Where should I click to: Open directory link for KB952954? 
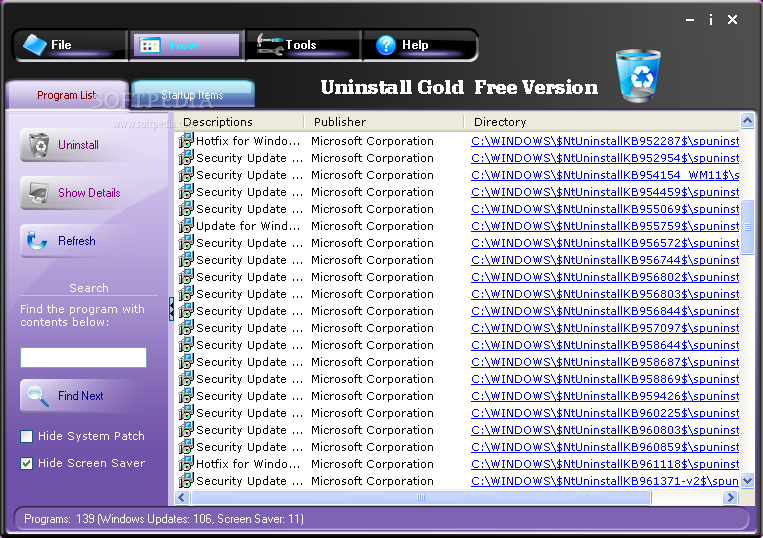pos(605,158)
